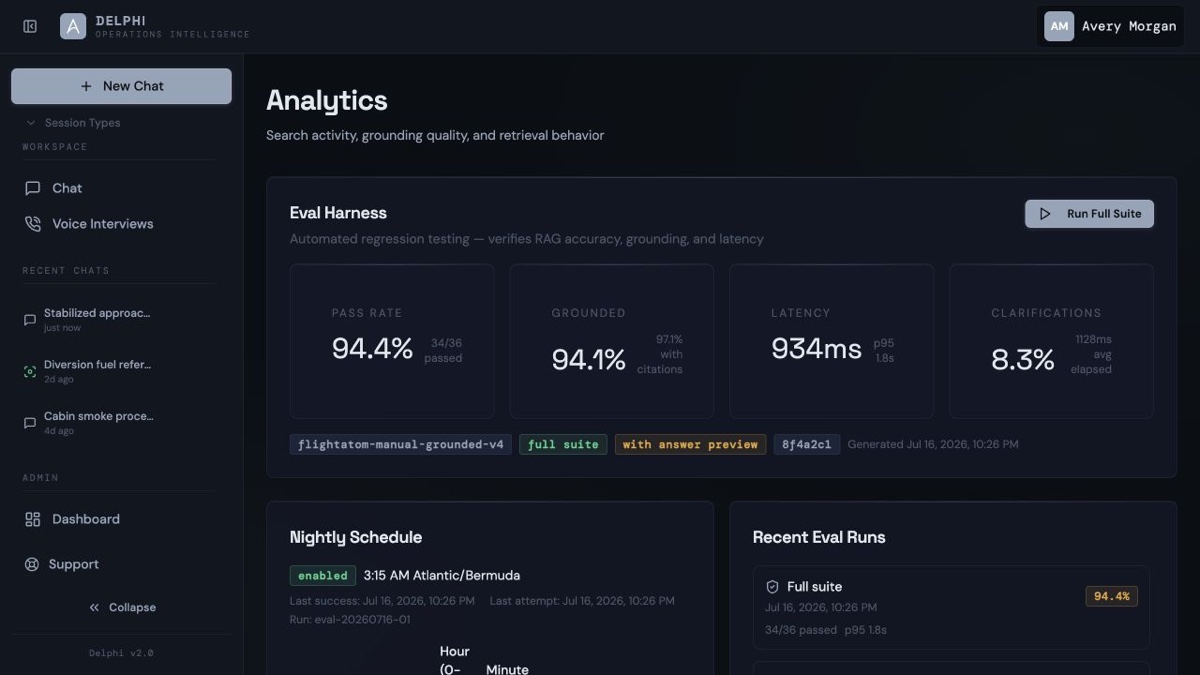
Task: Click the Run: eval-20260716-01 text
Action: pyautogui.click(x=350, y=620)
